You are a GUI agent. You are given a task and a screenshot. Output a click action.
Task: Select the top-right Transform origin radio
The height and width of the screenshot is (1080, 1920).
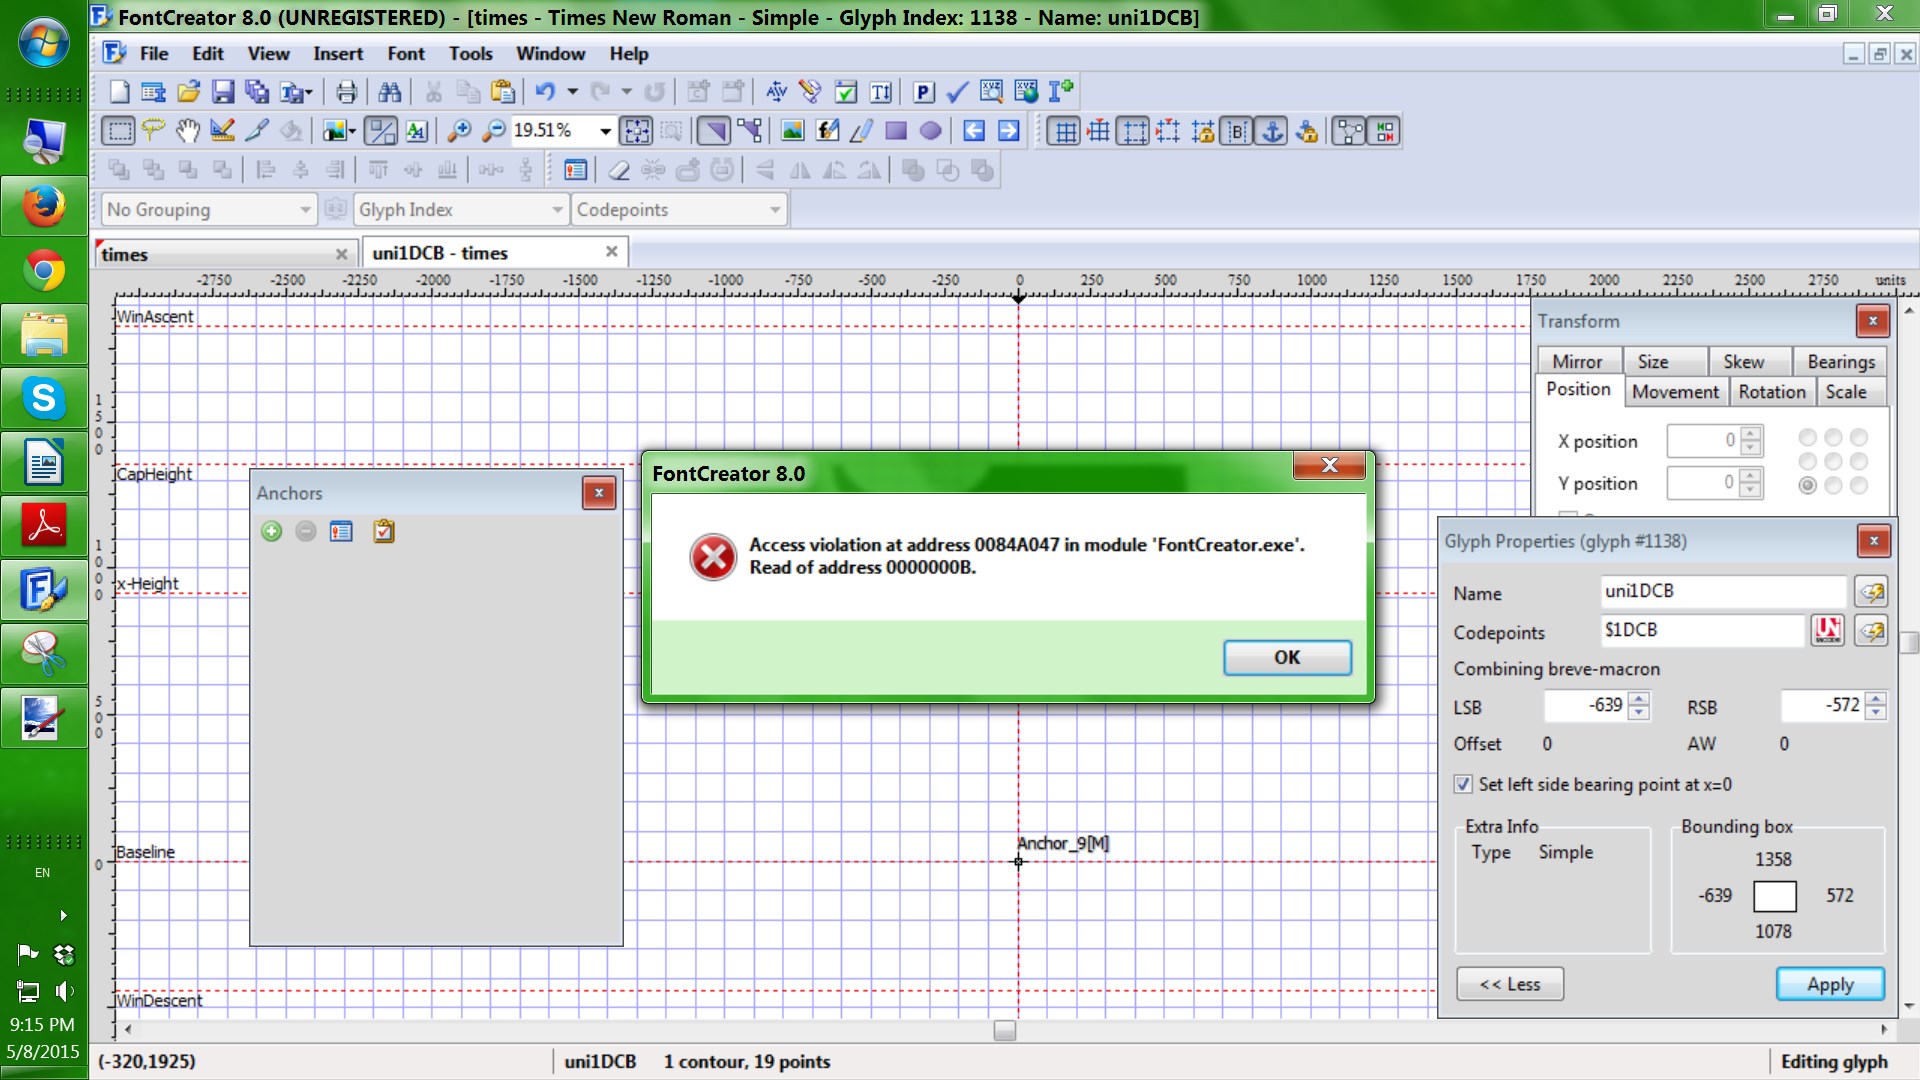pyautogui.click(x=1859, y=437)
